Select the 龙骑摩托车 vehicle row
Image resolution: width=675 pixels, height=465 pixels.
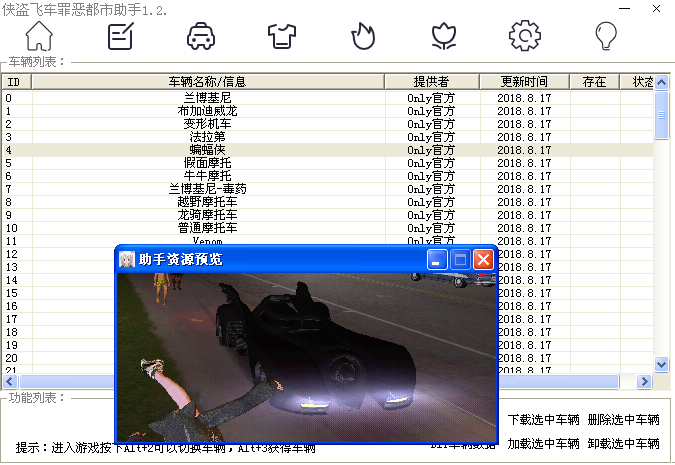[328, 215]
